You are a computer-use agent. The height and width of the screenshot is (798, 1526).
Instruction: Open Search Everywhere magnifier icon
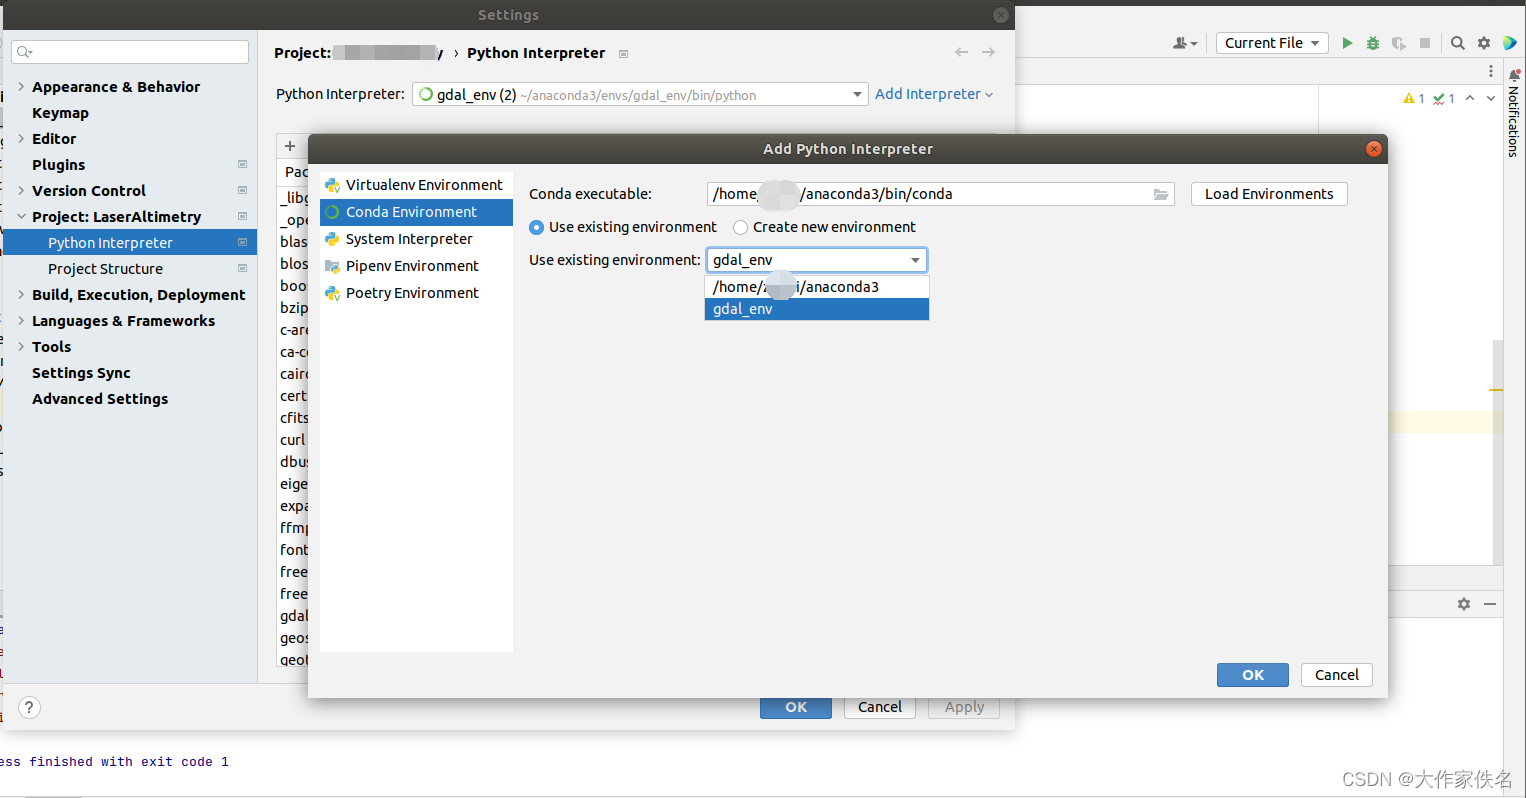click(1457, 43)
